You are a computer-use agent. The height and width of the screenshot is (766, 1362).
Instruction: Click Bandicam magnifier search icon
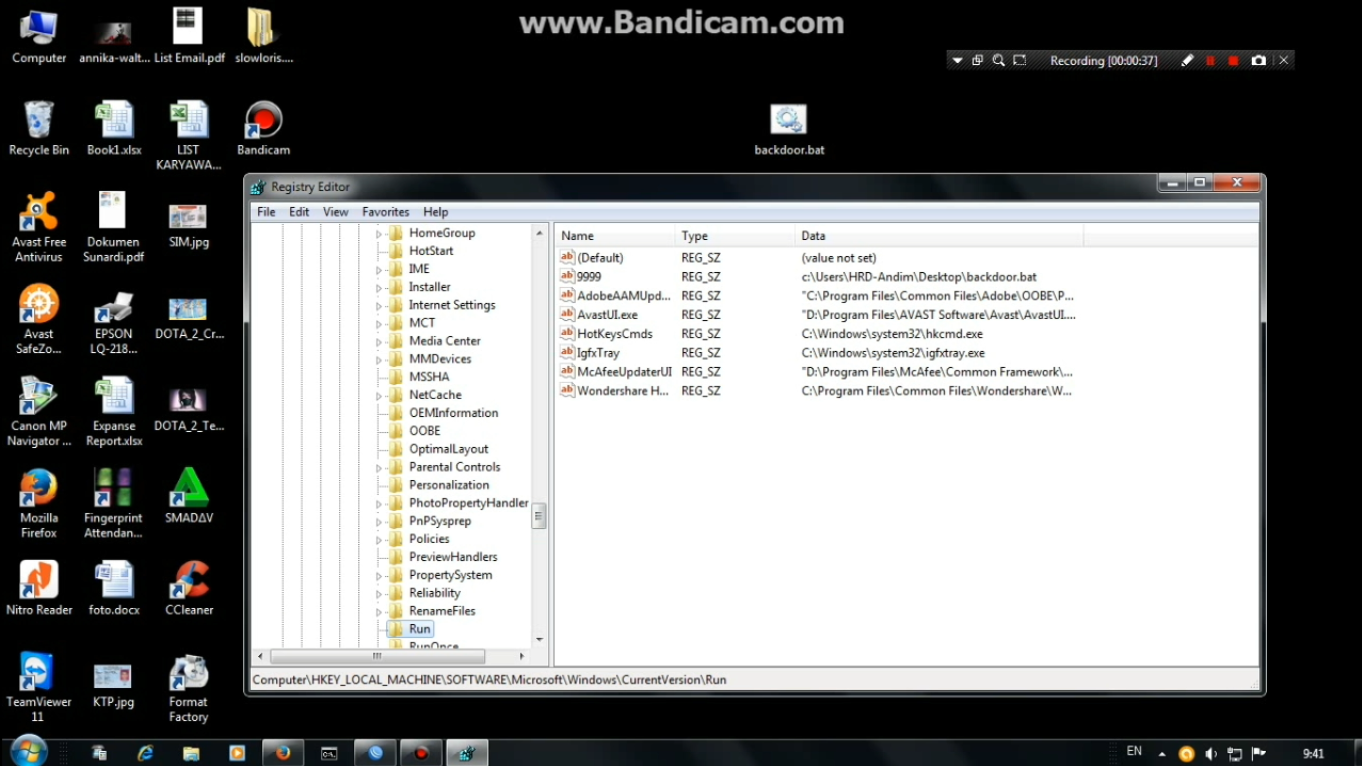pyautogui.click(x=998, y=61)
